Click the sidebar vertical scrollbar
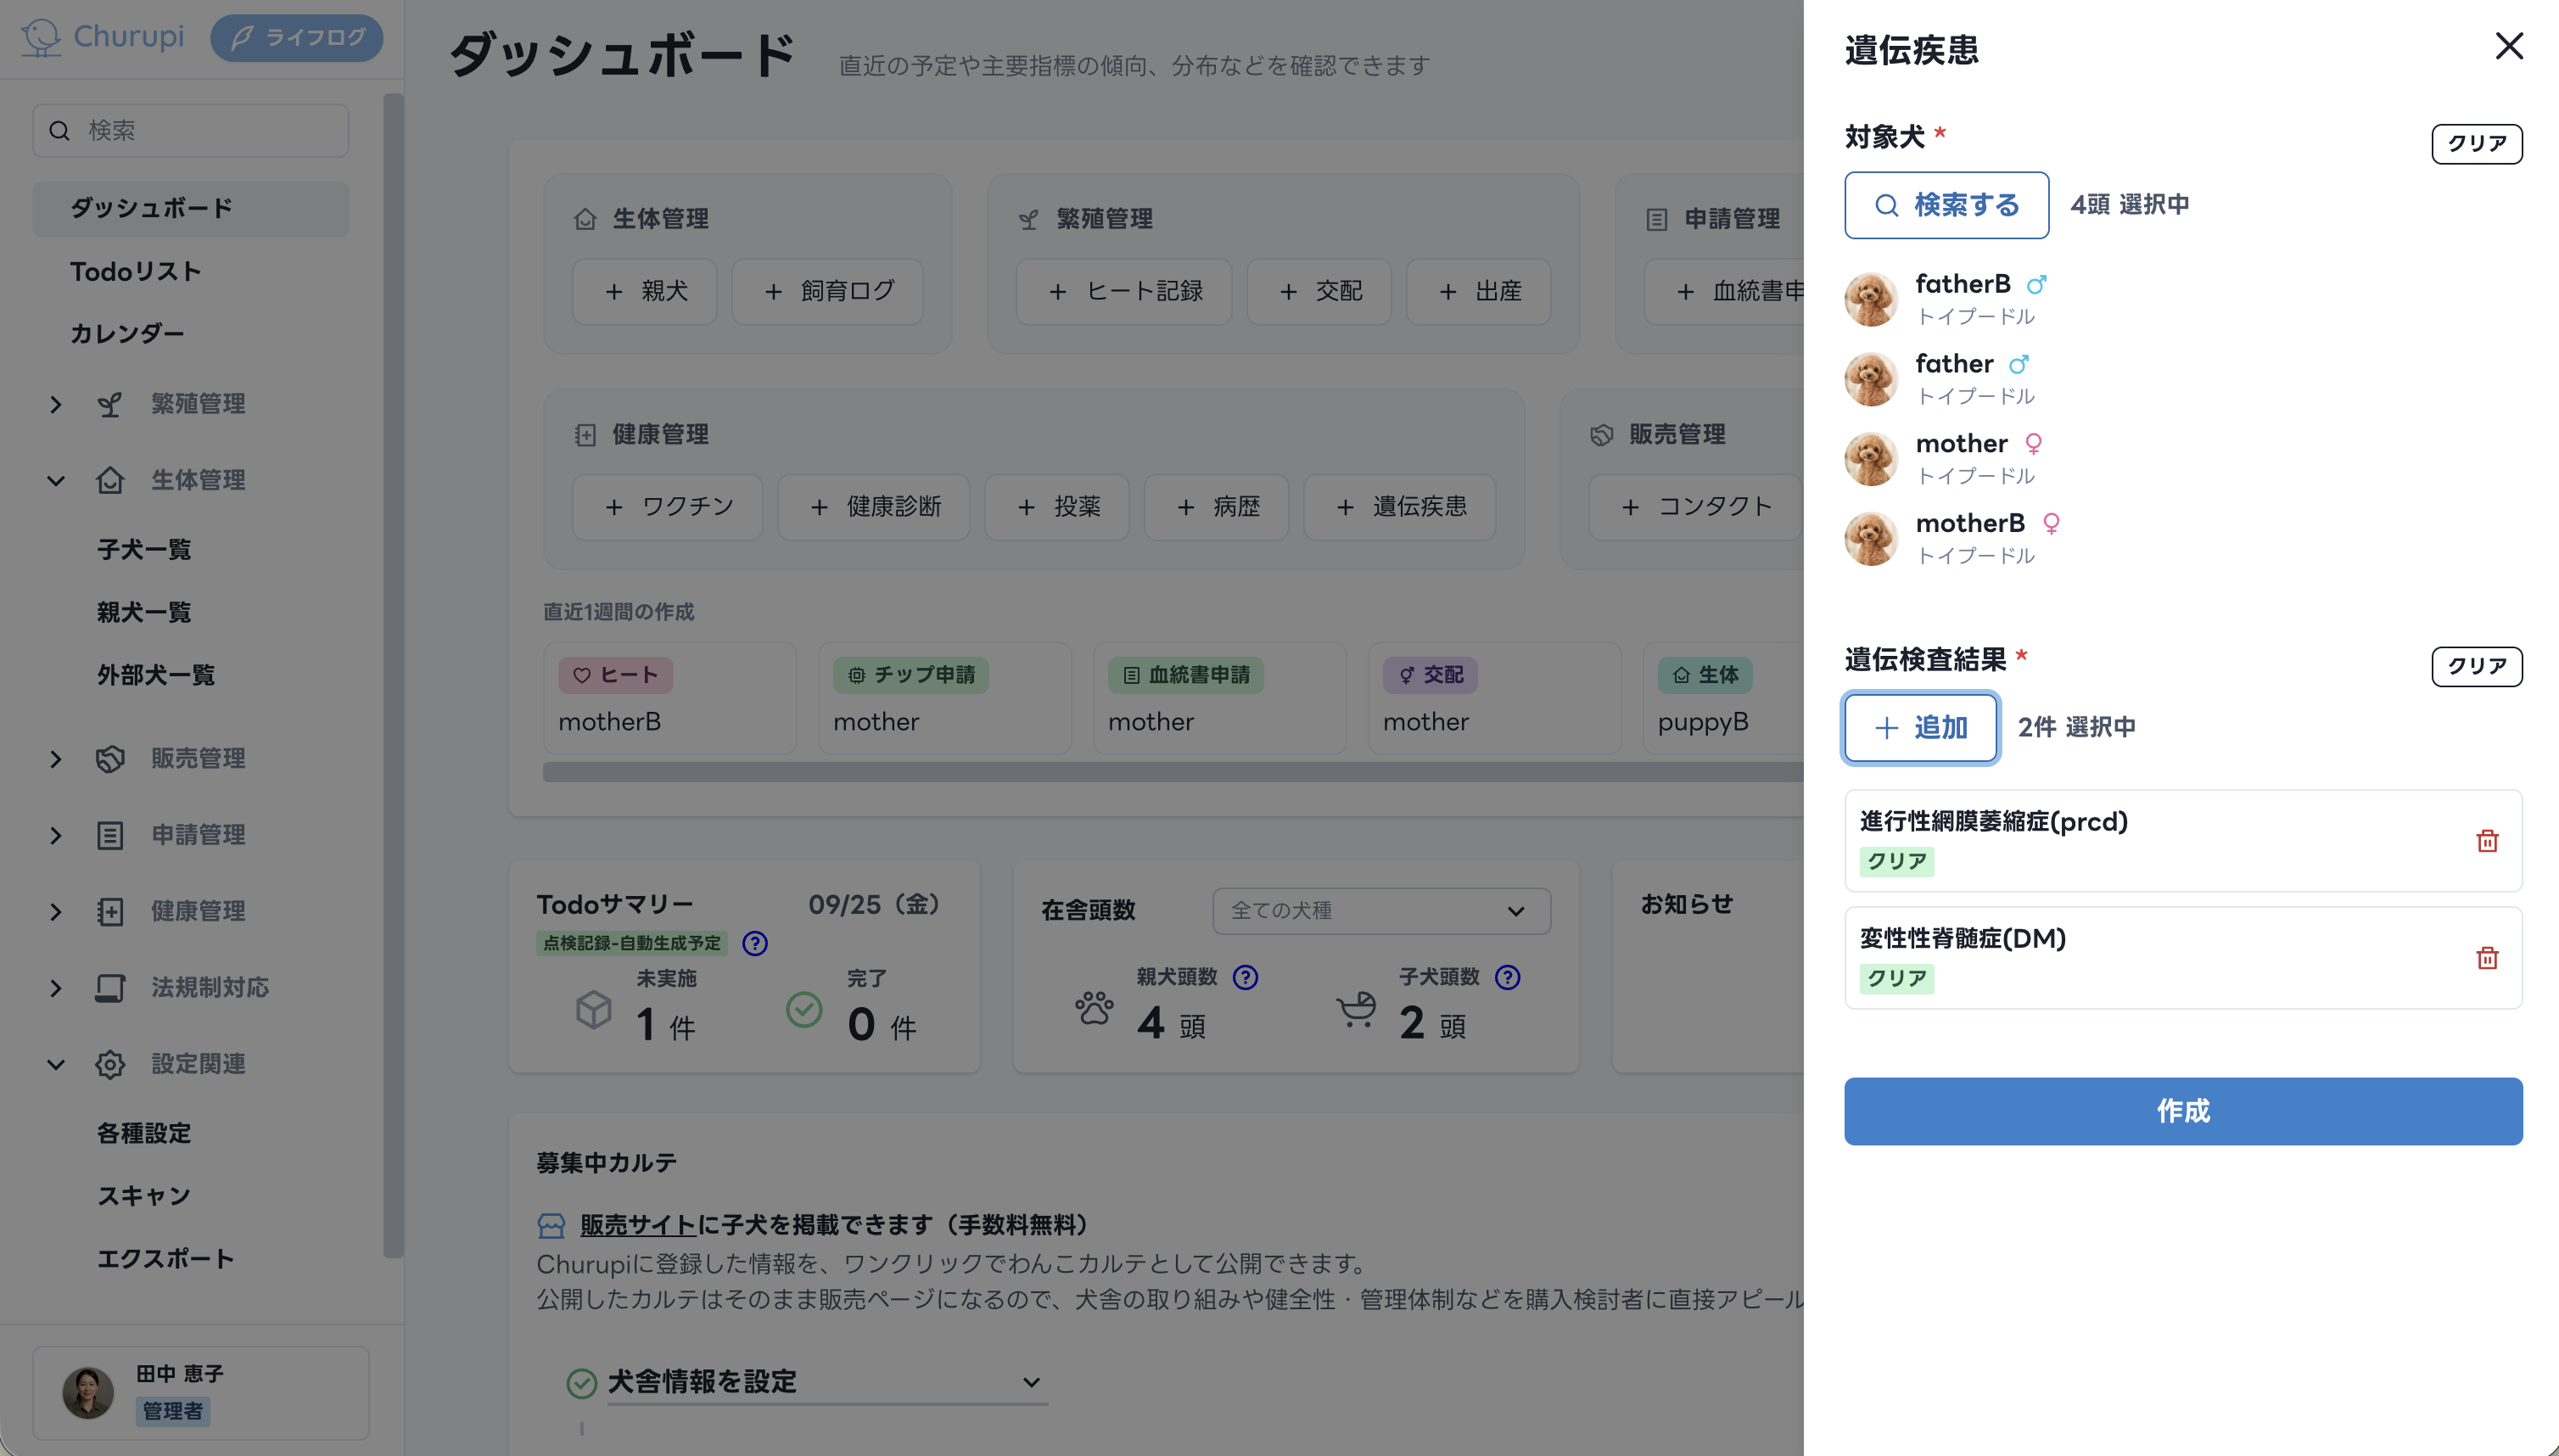This screenshot has width=2559, height=1456. click(393, 675)
